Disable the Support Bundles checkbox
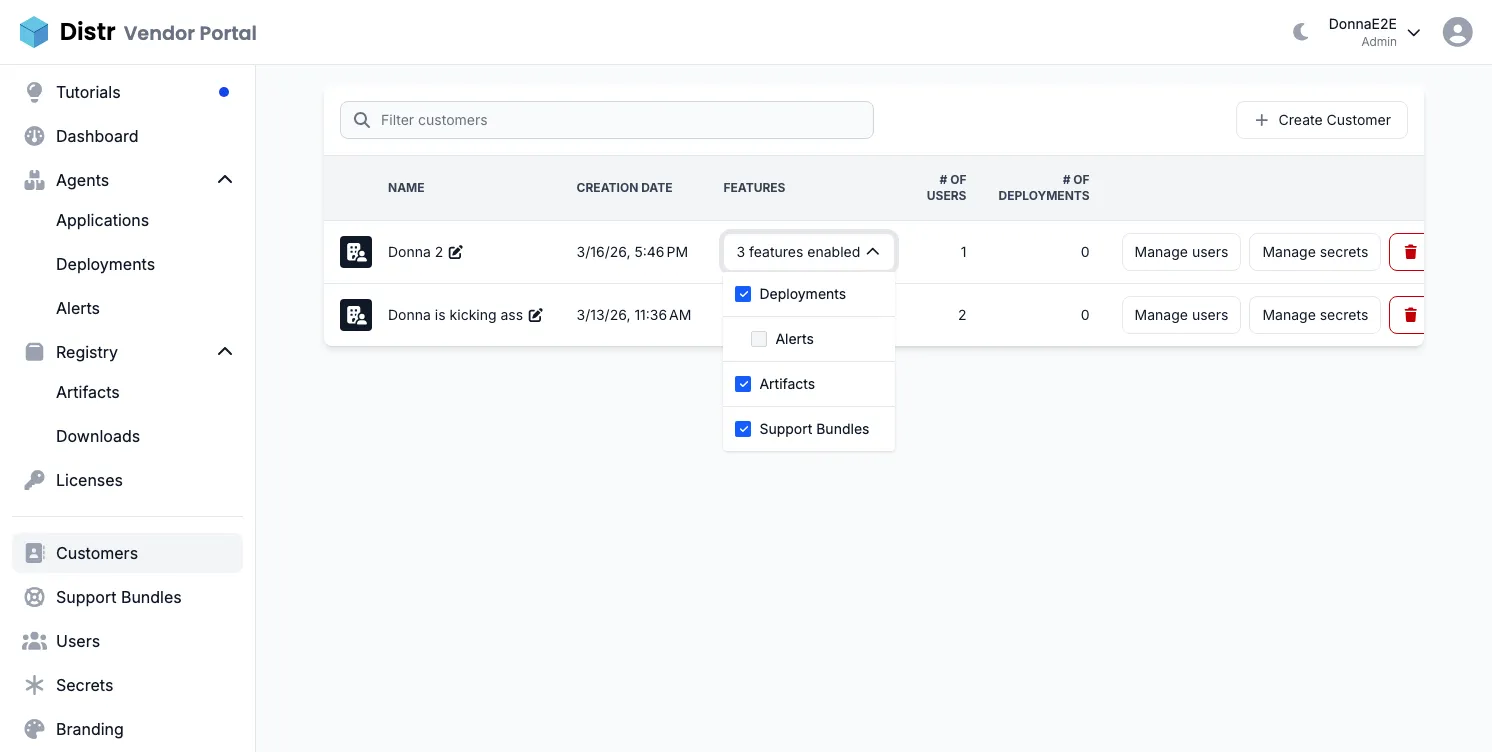The image size is (1492, 752). tap(743, 428)
